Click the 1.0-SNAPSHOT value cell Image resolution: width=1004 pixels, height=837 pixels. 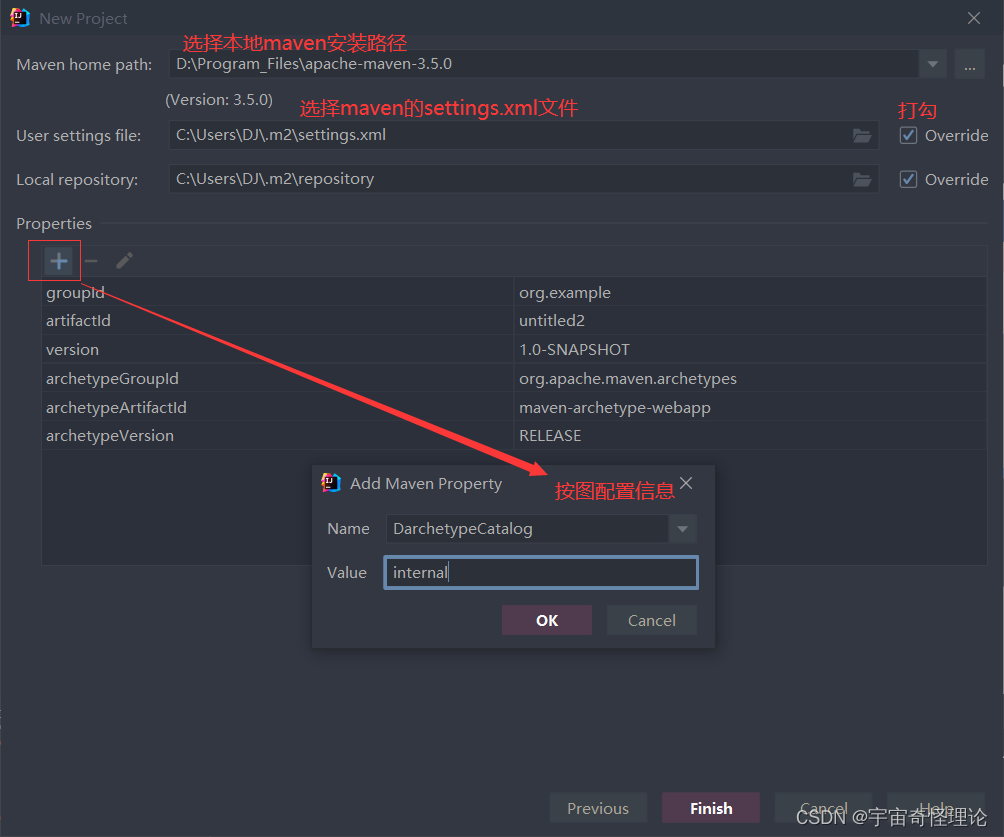(750, 350)
